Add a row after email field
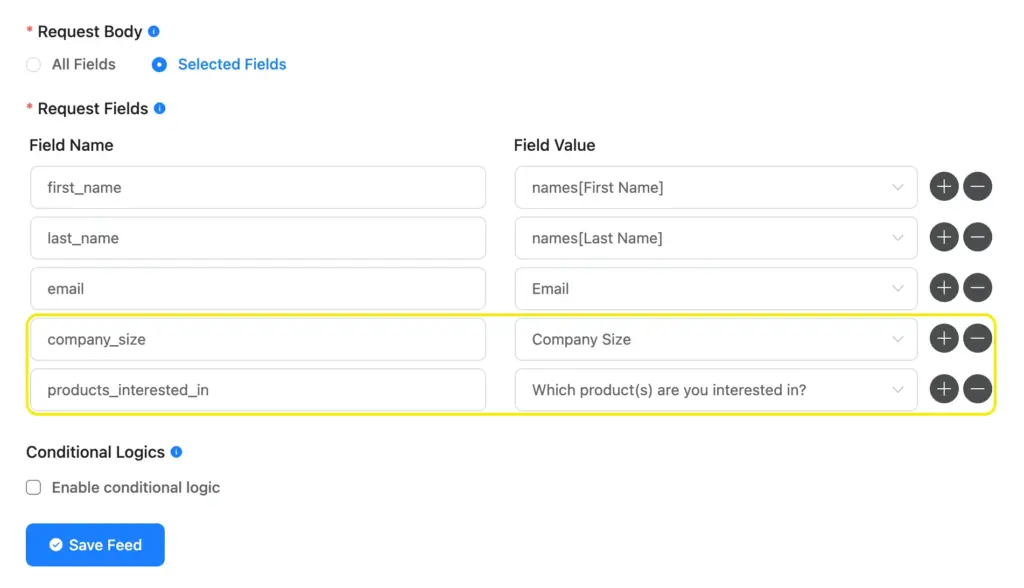Image resolution: width=1024 pixels, height=588 pixels. point(944,288)
